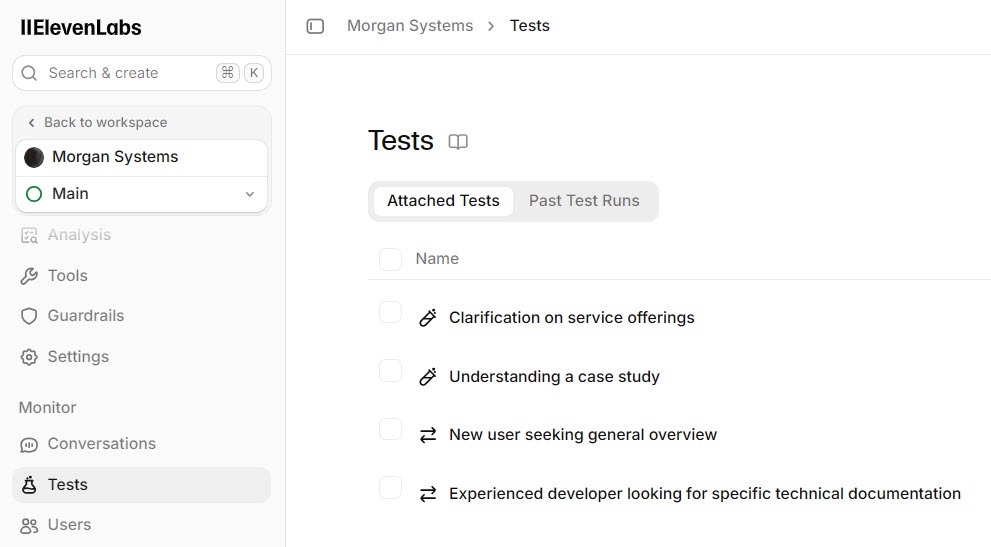Click test-tube icon beside Clarification on service offerings
The height and width of the screenshot is (547, 991).
tap(428, 317)
